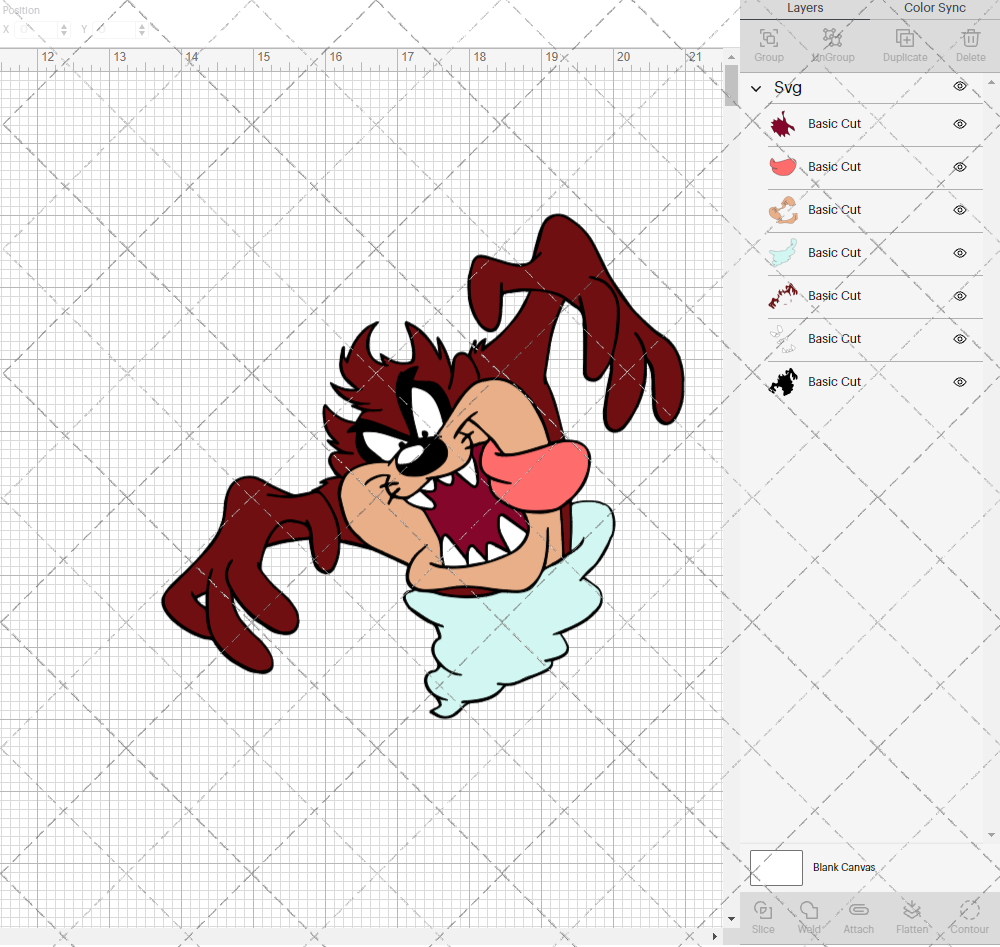The height and width of the screenshot is (947, 1000).
Task: Click Layers panel scrollbar down arrow
Action: pyautogui.click(x=990, y=835)
